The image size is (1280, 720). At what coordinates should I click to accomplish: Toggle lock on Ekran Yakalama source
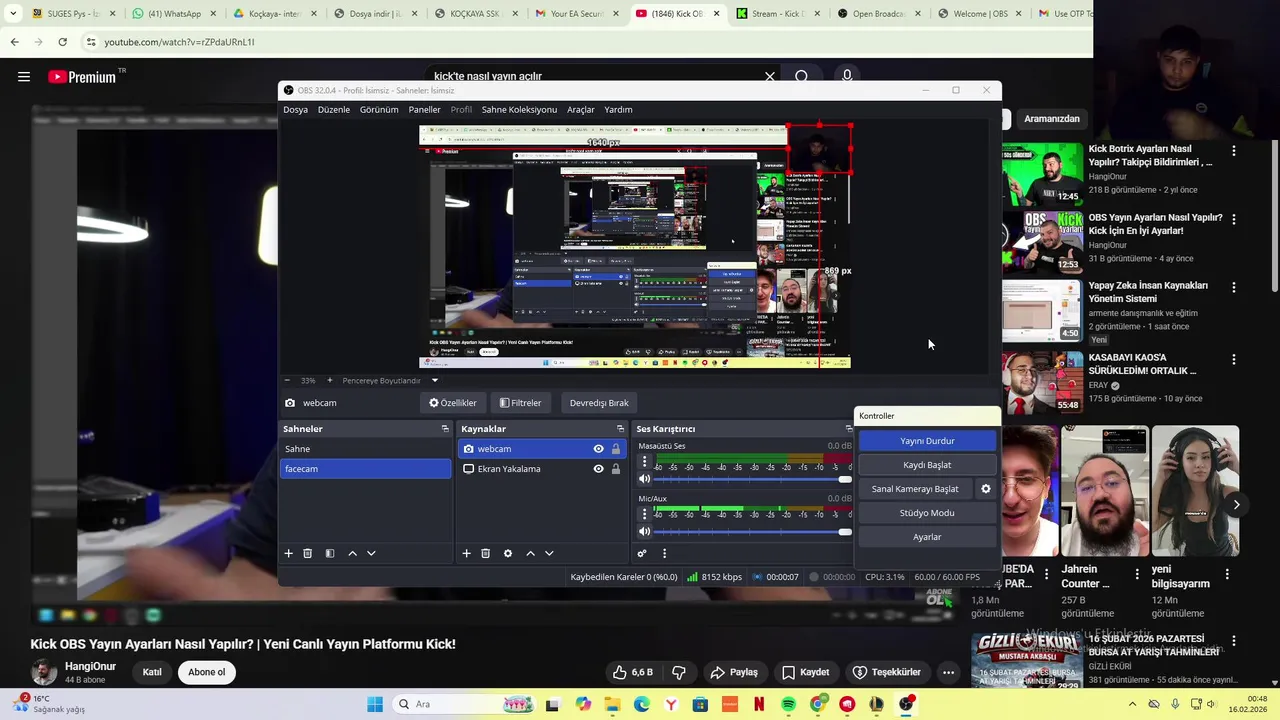coord(616,469)
